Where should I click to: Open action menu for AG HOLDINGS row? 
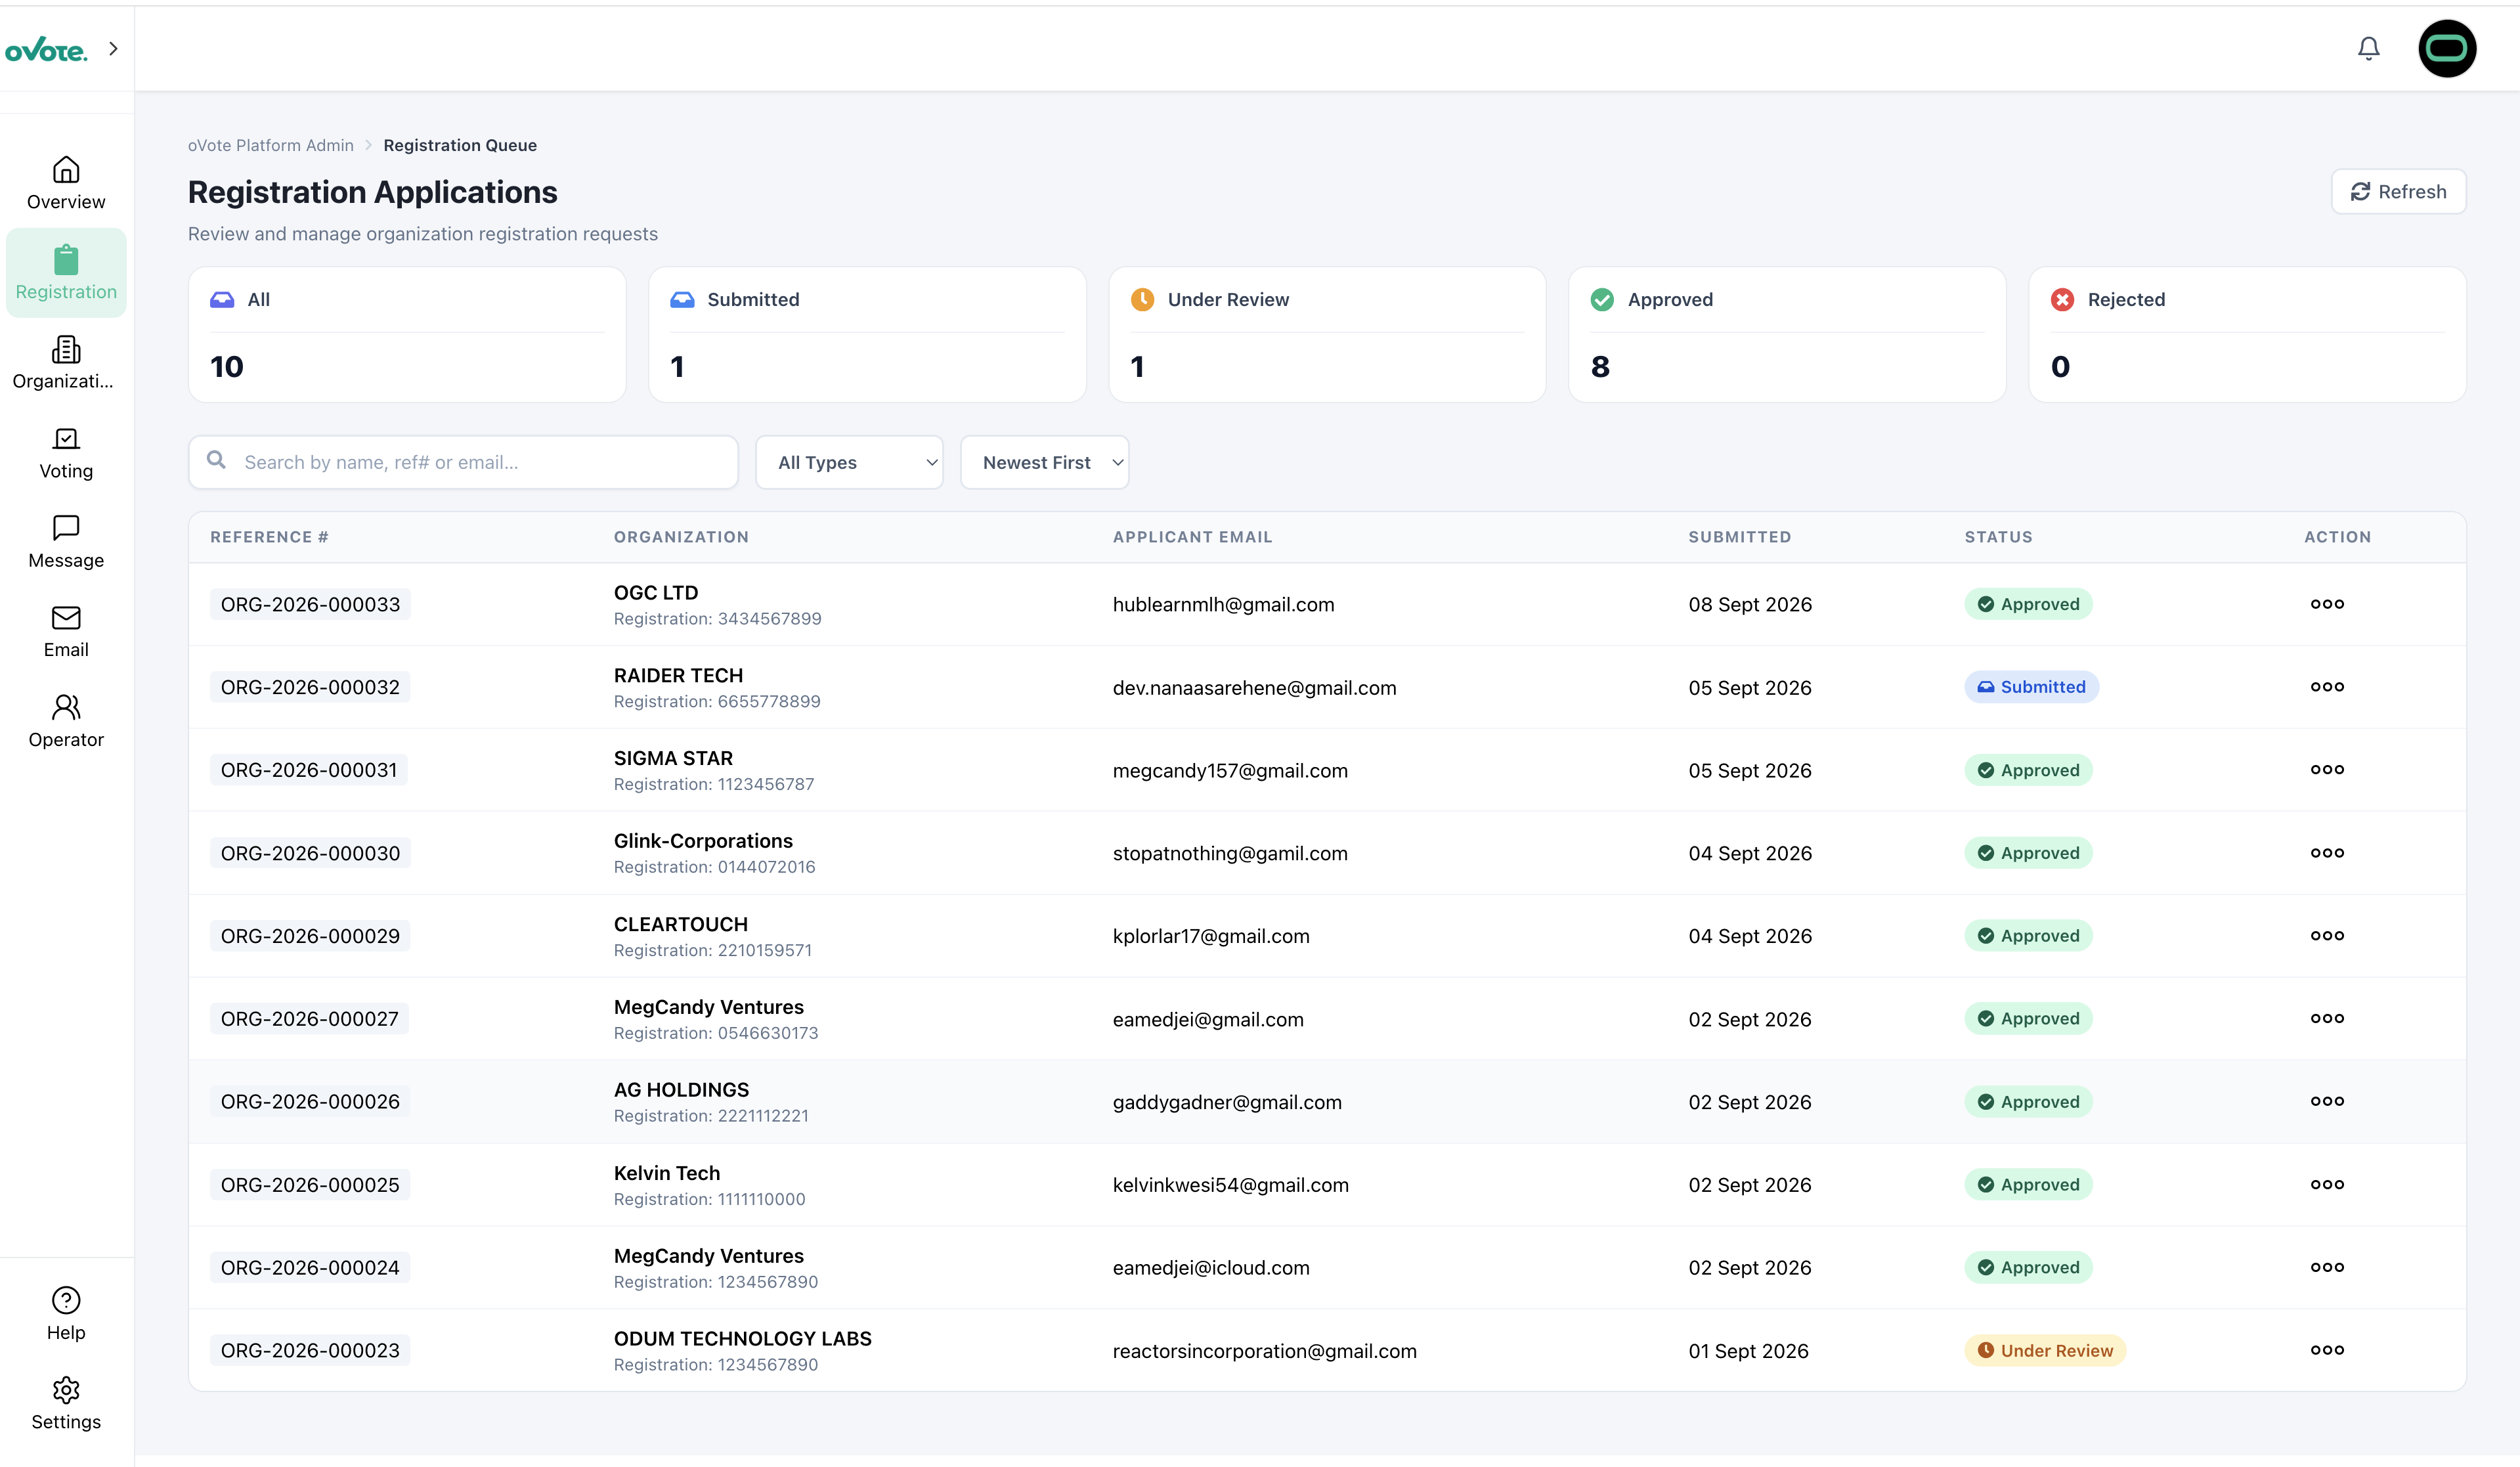click(2327, 1101)
